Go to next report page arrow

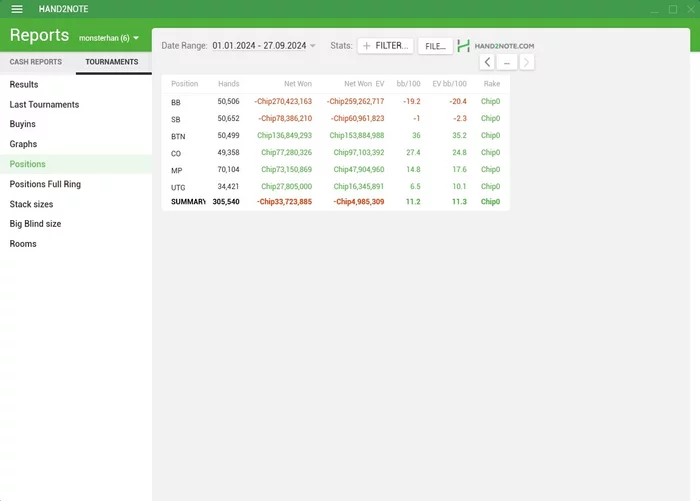point(527,62)
